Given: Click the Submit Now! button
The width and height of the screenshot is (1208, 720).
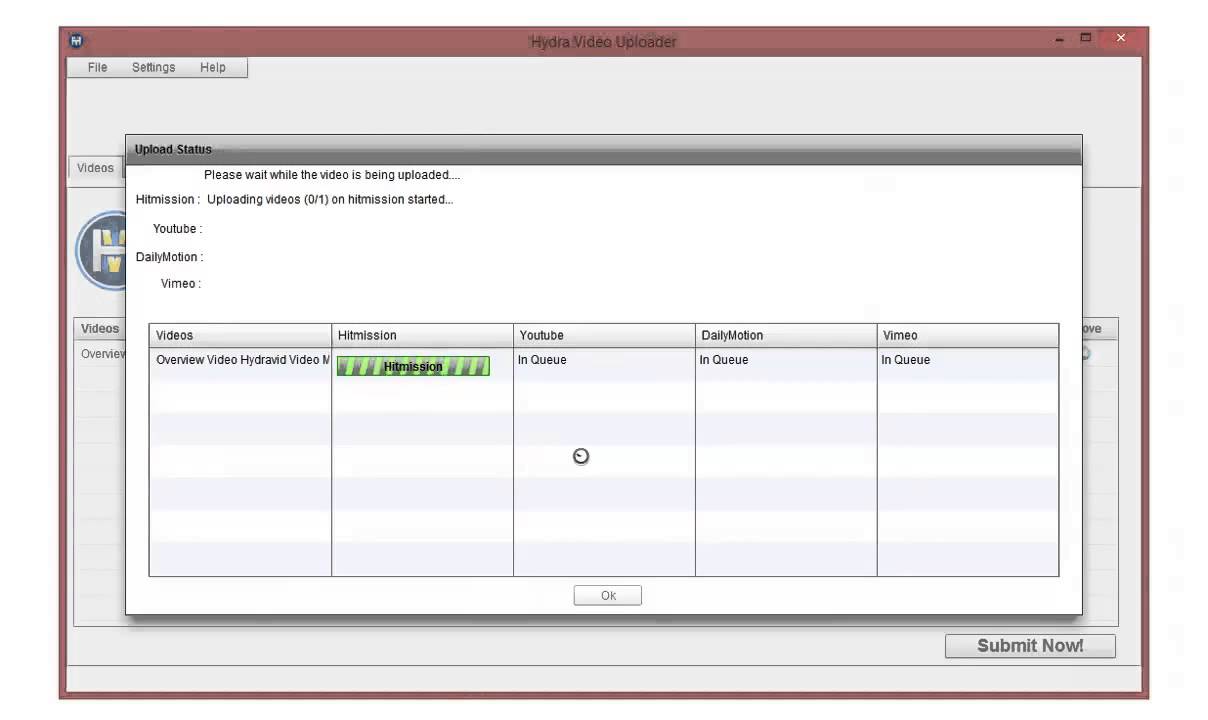Looking at the screenshot, I should (1030, 646).
